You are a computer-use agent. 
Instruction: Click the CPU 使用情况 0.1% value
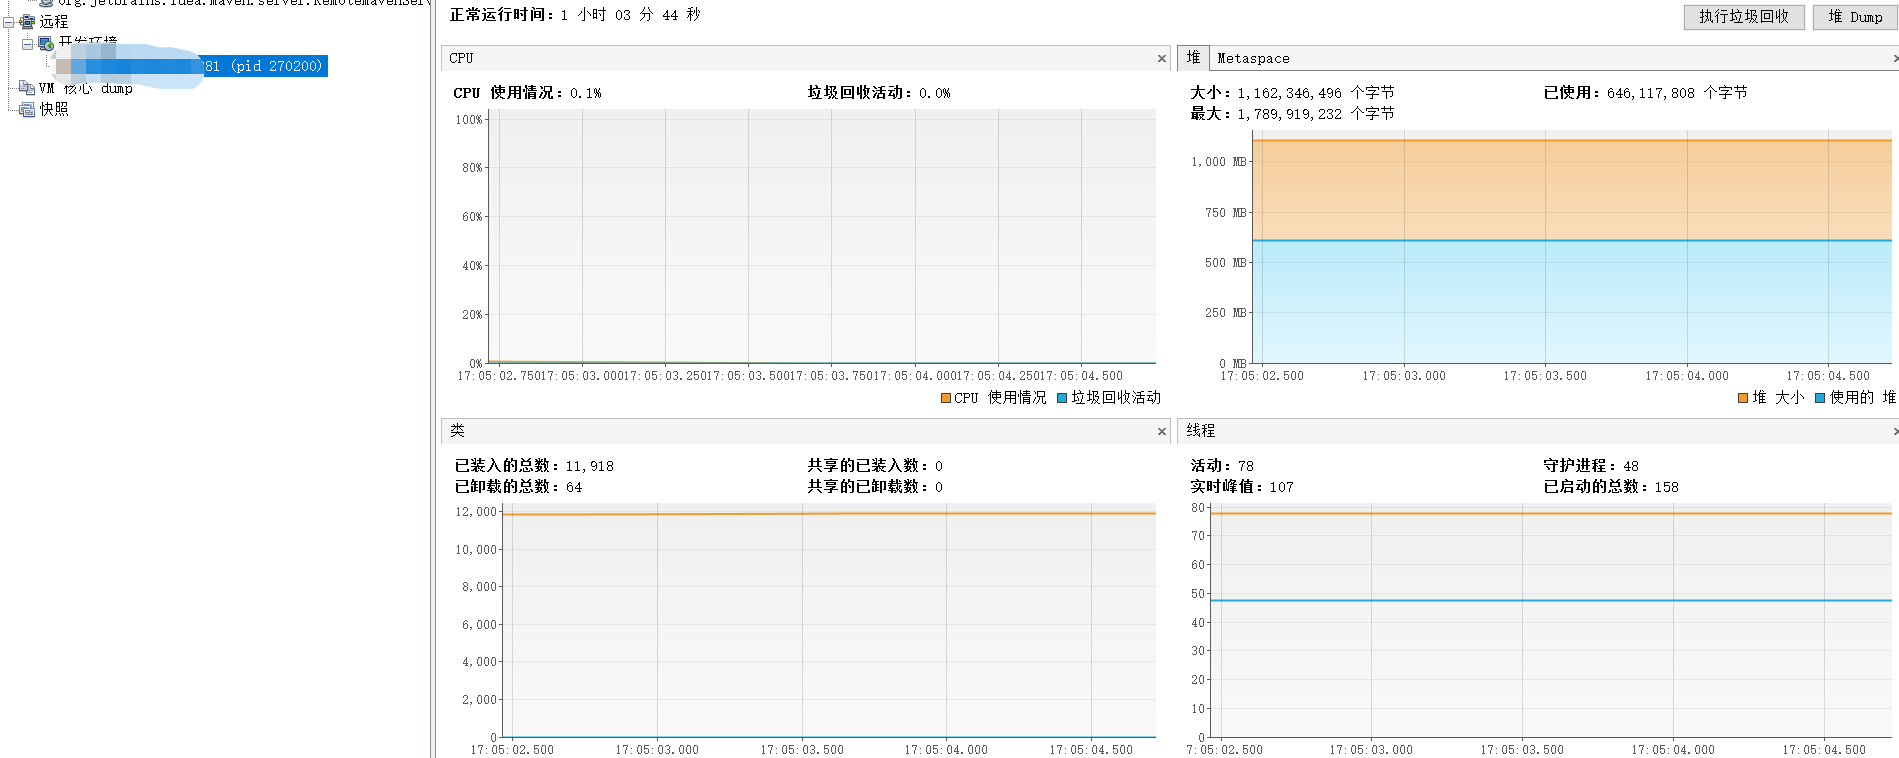[x=586, y=93]
